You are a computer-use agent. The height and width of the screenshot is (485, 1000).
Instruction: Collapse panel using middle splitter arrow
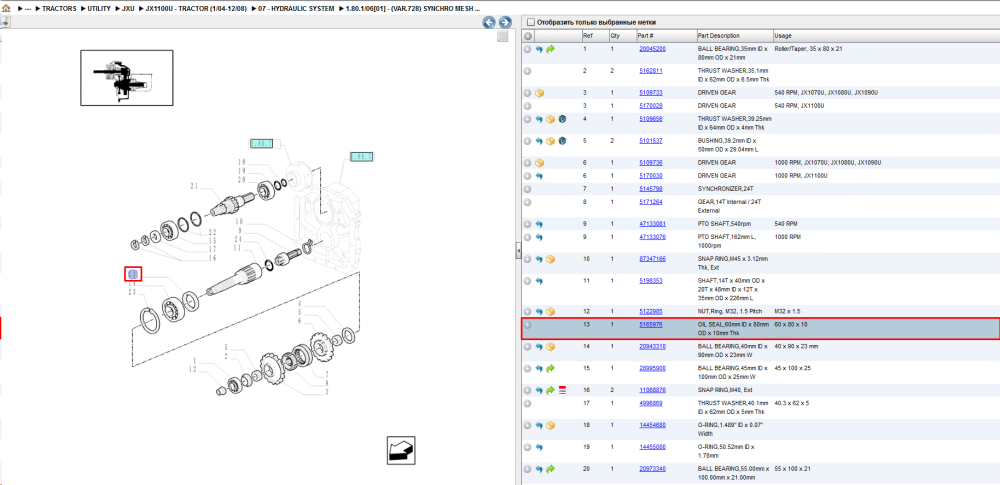[x=518, y=252]
